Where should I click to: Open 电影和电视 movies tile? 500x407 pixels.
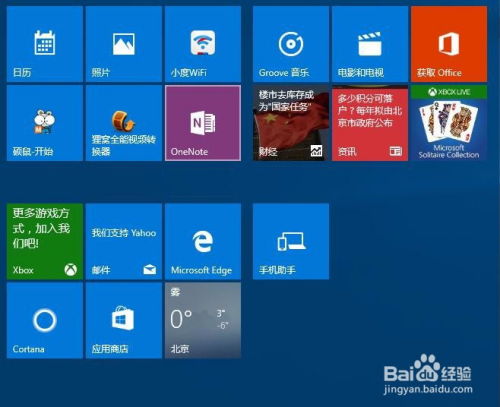pos(370,44)
